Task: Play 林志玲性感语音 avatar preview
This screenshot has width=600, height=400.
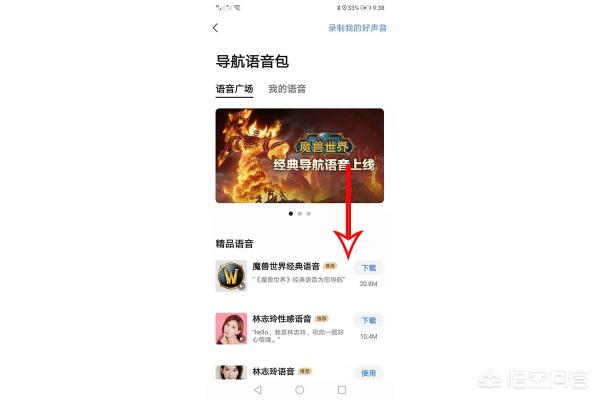Action: coord(231,328)
